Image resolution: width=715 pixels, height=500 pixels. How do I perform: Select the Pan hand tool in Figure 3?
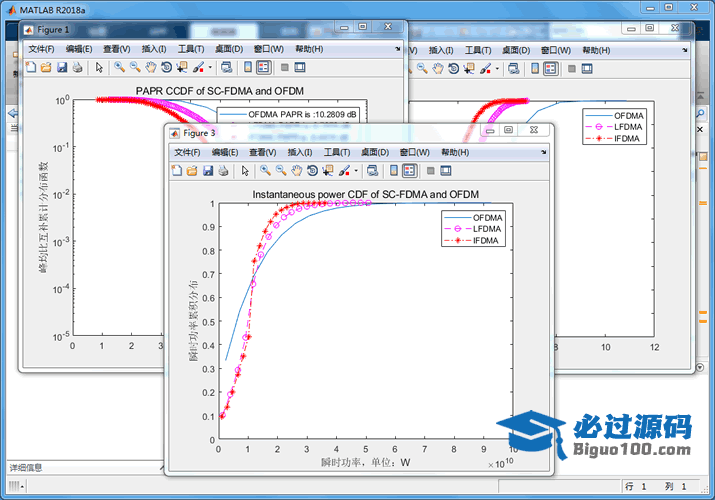296,171
